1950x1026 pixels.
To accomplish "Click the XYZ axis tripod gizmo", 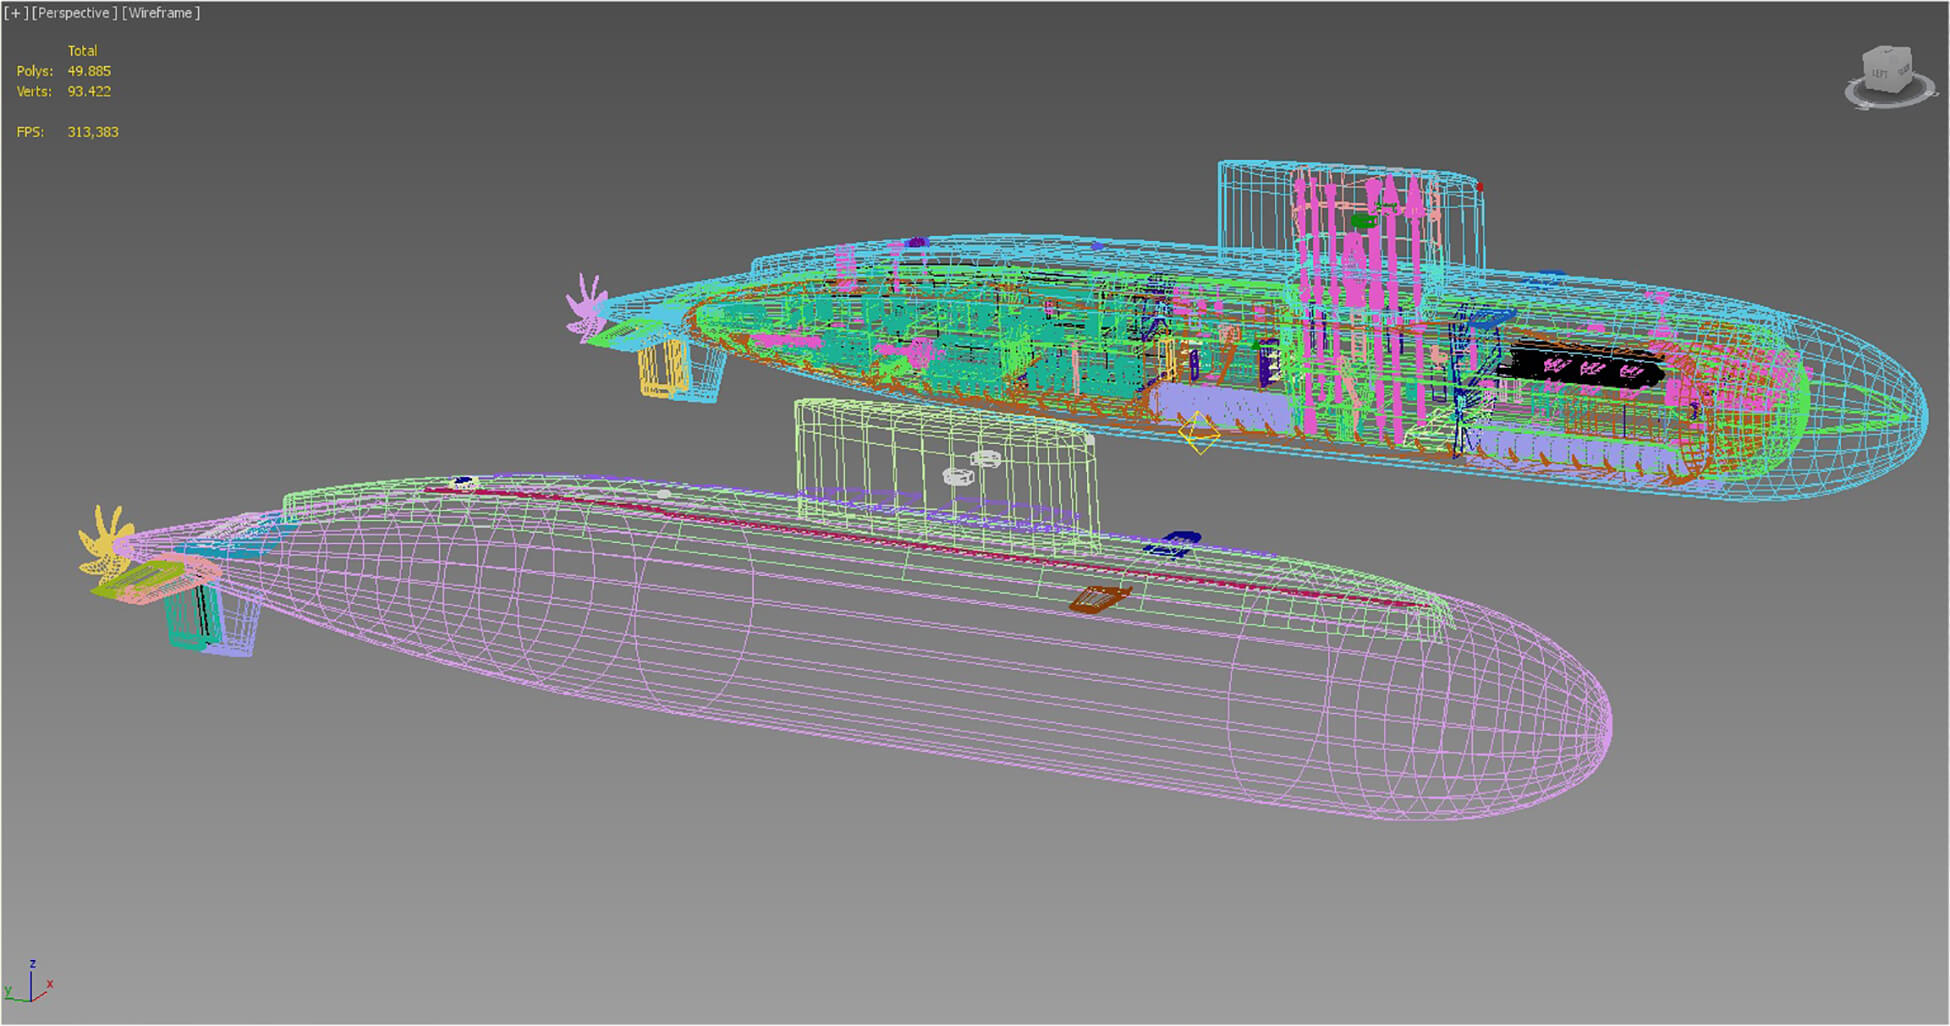I will point(28,982).
